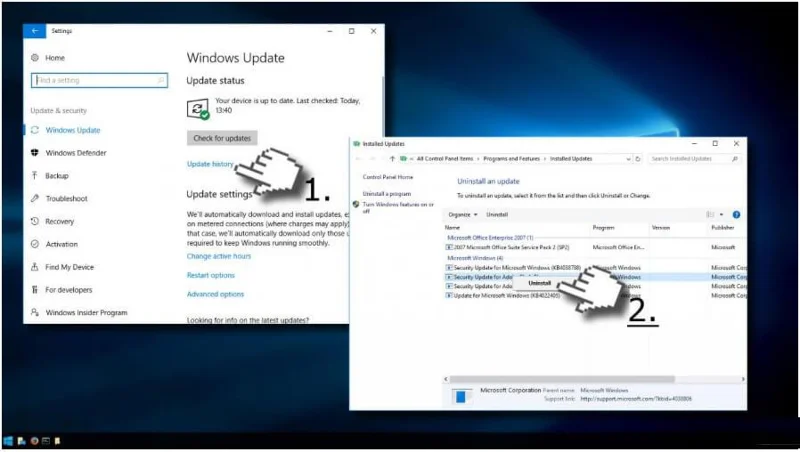Collapse the Microsoft Office Enterprise 2007 group

click(490, 238)
